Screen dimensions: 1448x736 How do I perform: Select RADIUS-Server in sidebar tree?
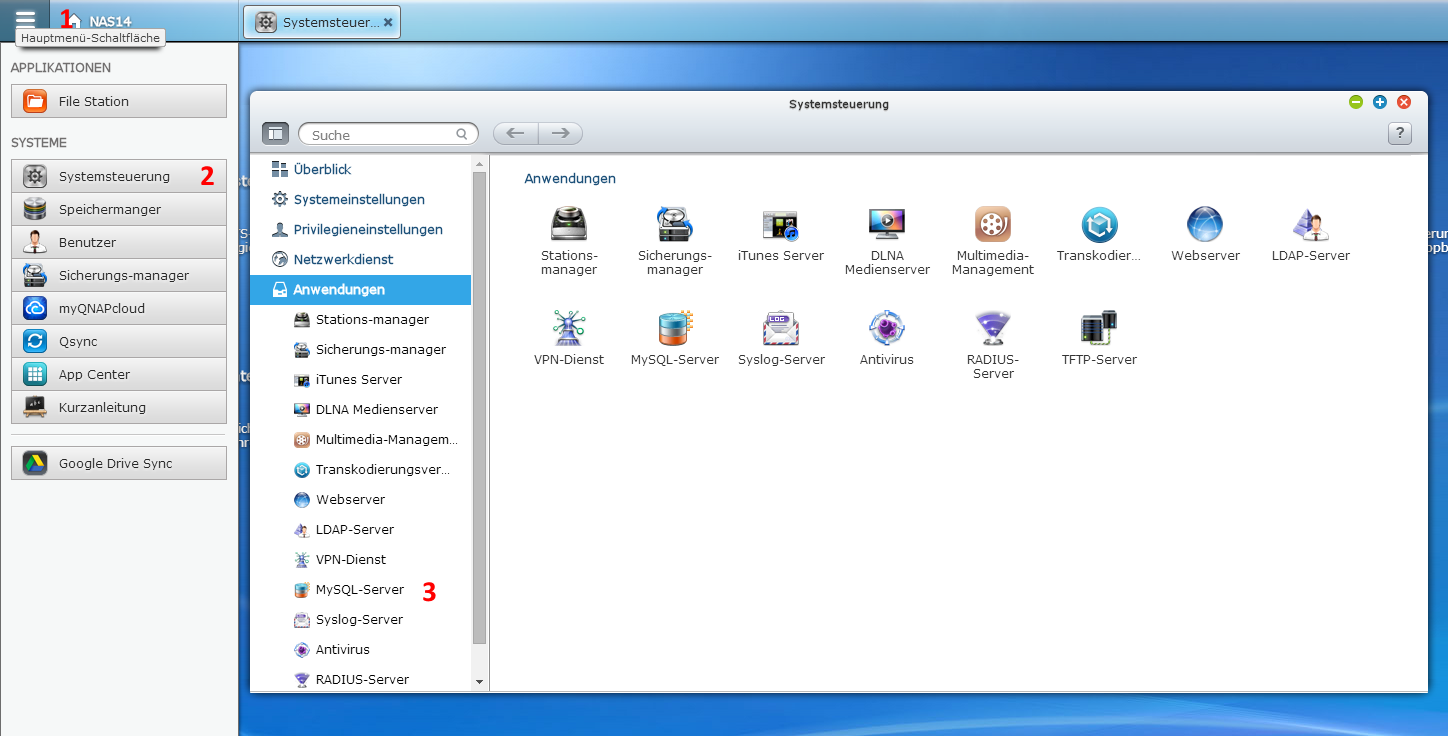point(360,680)
